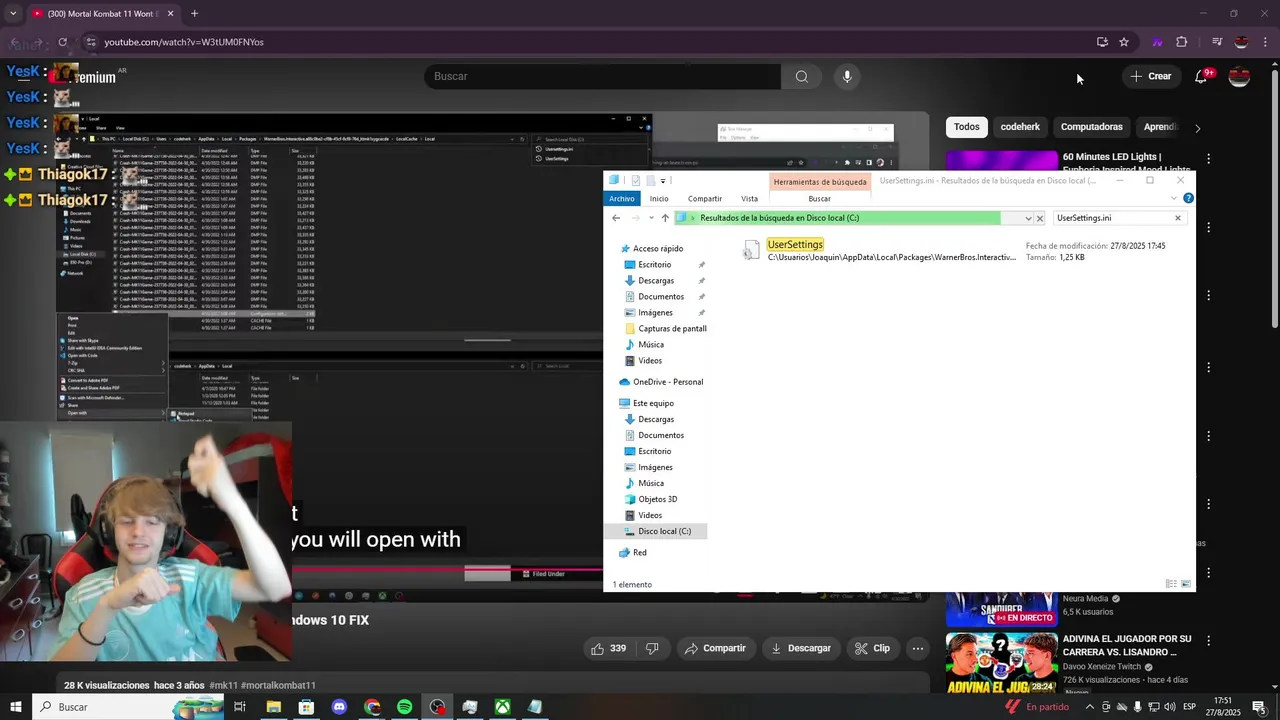
Task: Open Descargas under Acceso rápido
Action: 656,281
